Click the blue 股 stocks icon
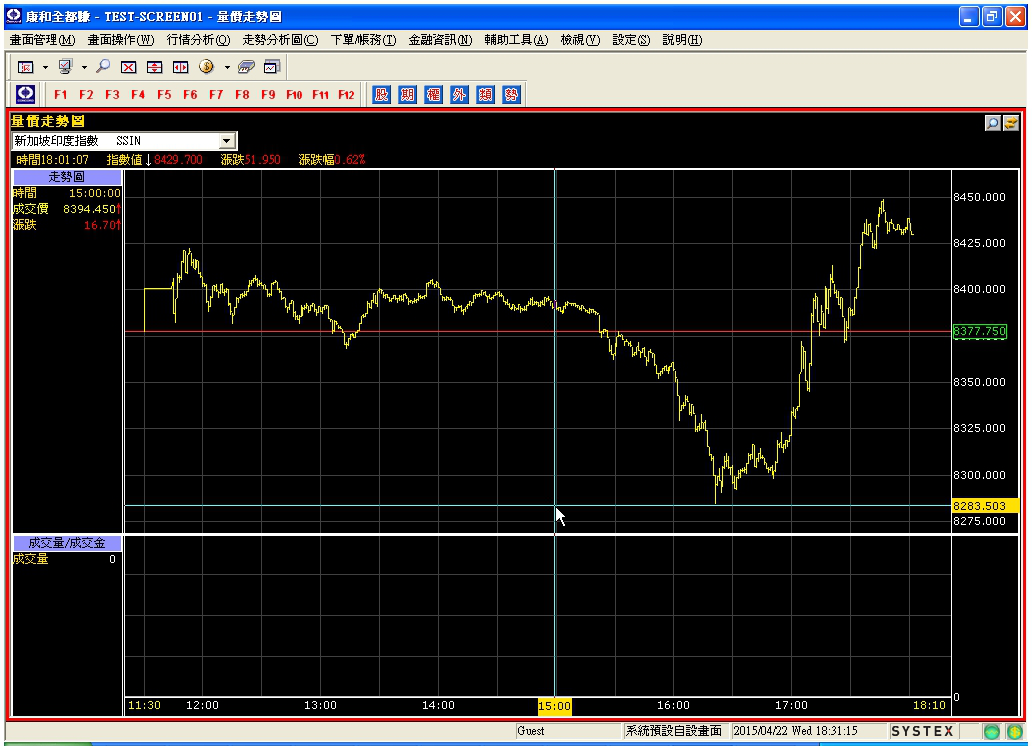The image size is (1032, 746). [382, 95]
